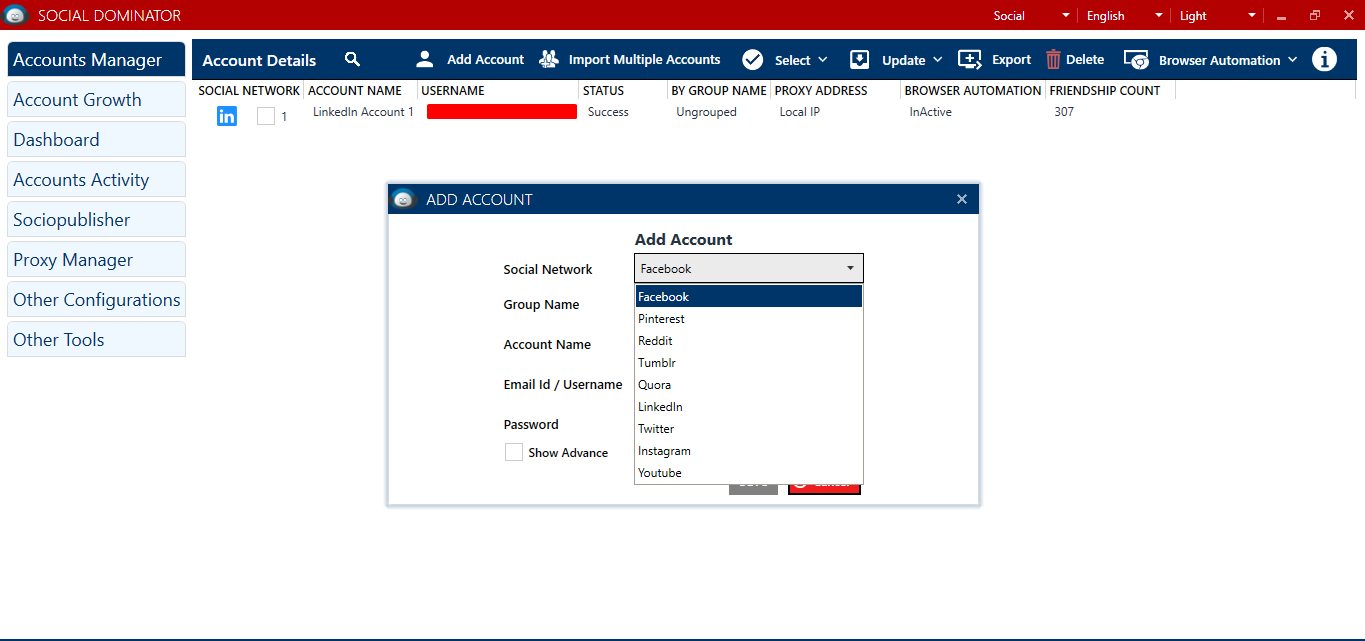Click the Select checkmark circle icon
Viewport: 1365px width, 641px height.
tap(753, 59)
